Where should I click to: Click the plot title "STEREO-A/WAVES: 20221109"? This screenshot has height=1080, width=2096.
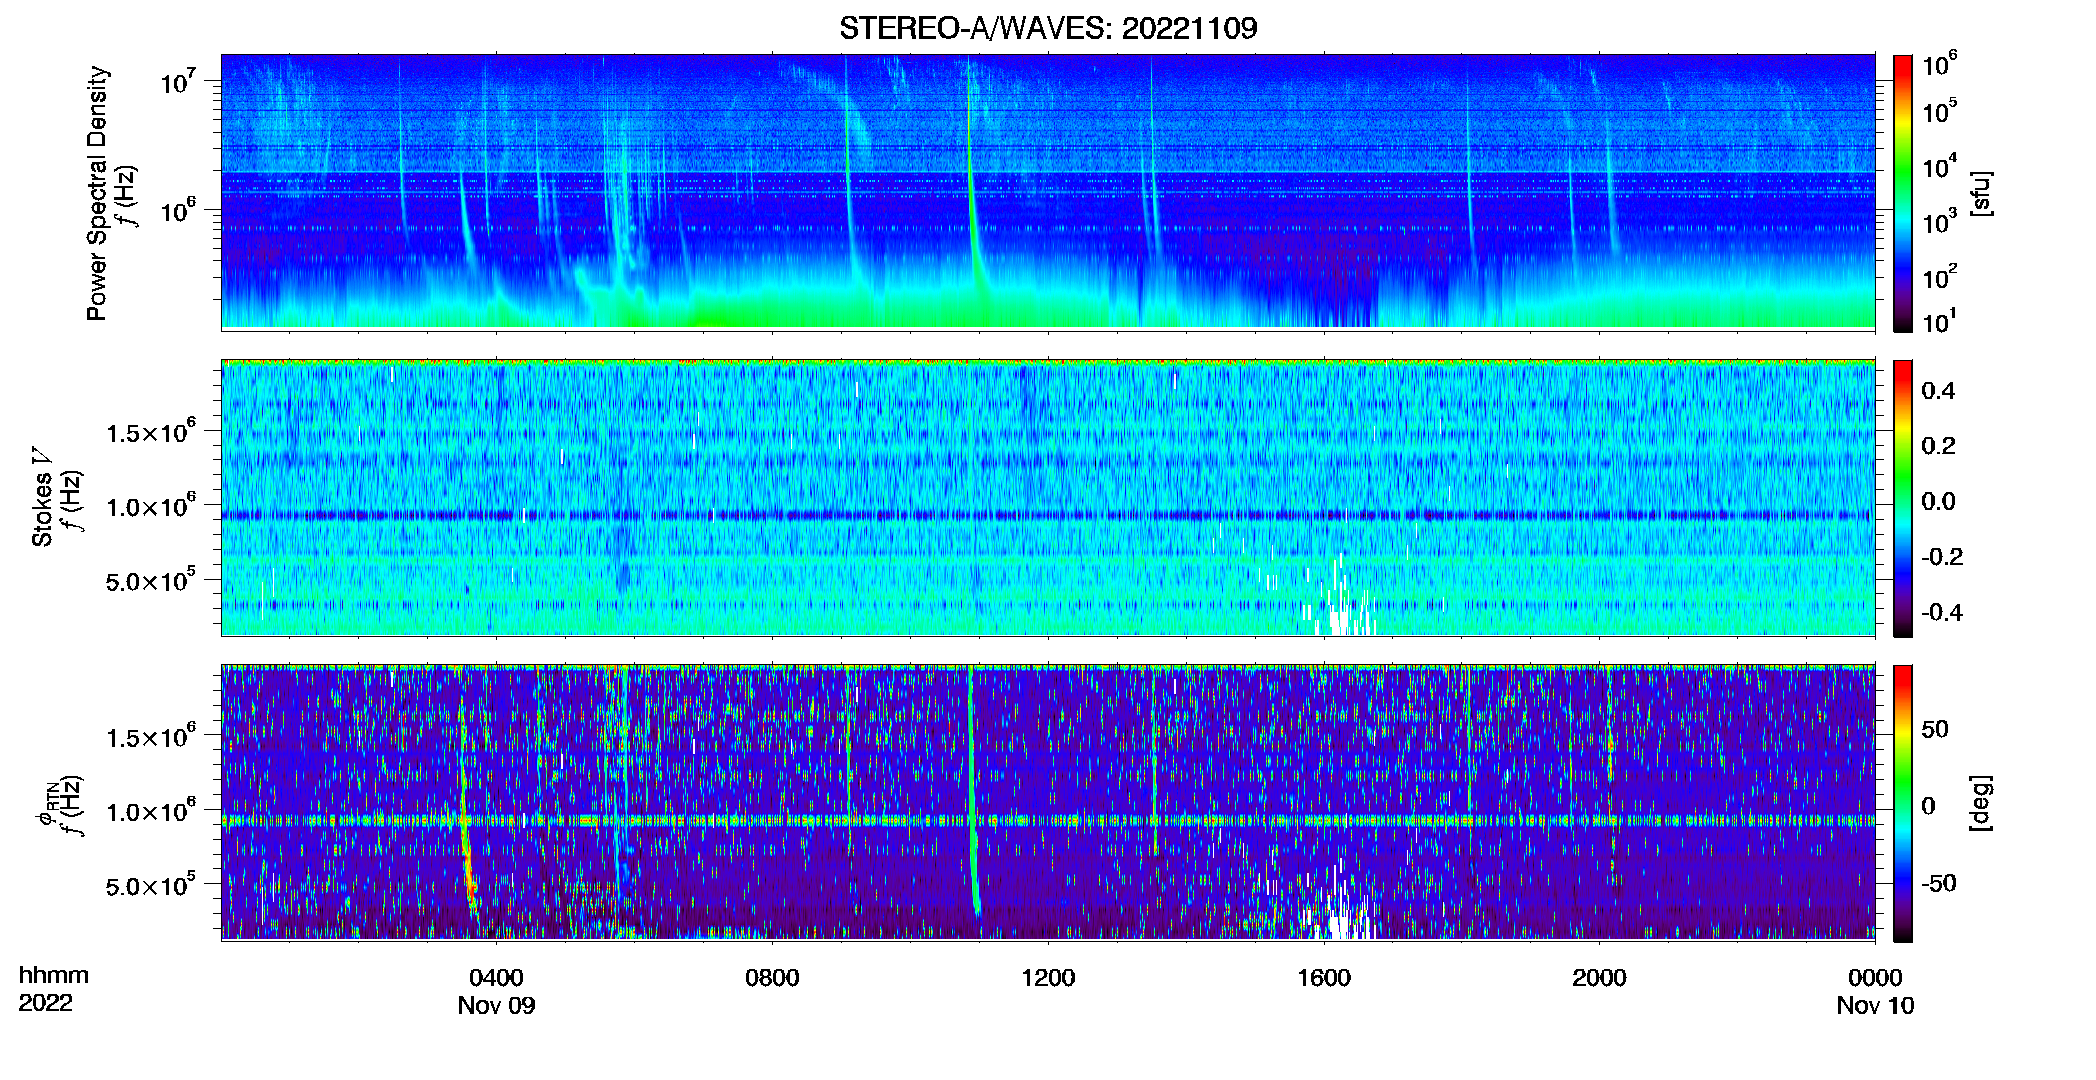(x=1048, y=28)
